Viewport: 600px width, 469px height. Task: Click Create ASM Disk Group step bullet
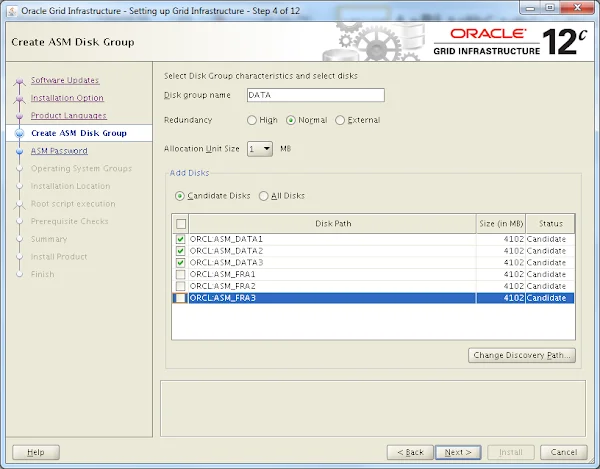(19, 133)
